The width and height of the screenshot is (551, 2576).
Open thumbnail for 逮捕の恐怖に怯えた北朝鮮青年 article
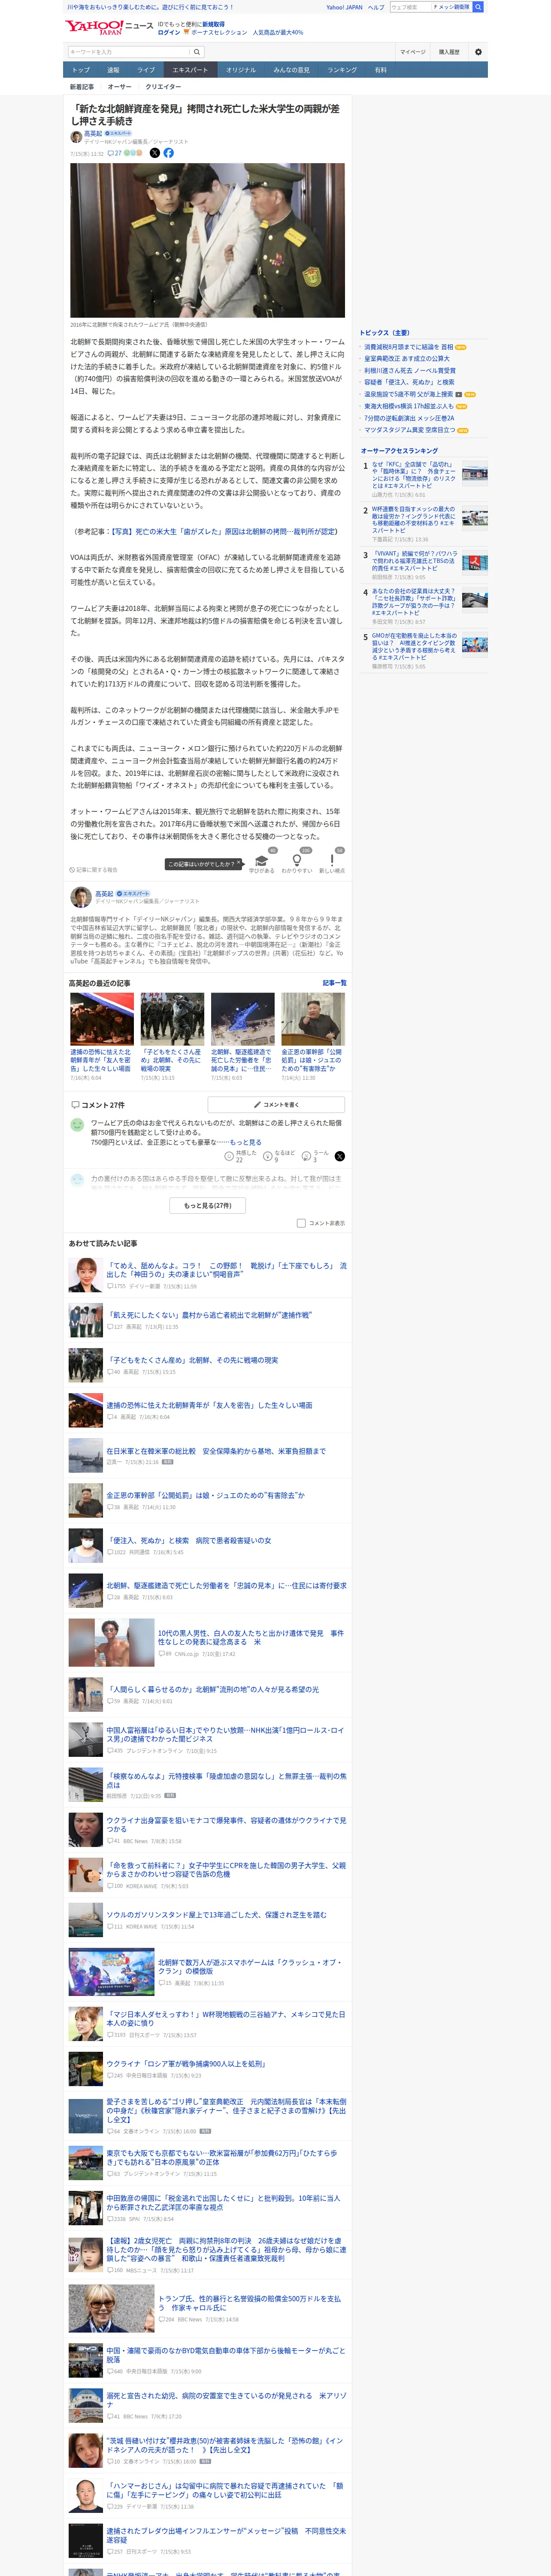point(102,1019)
